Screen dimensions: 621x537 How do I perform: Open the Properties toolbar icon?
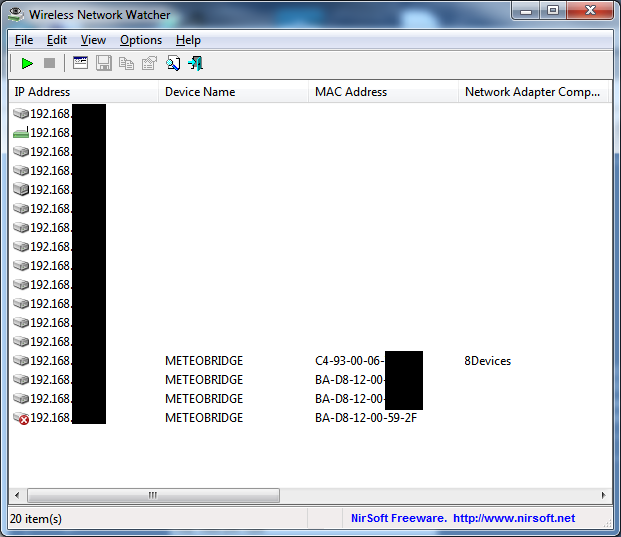149,63
